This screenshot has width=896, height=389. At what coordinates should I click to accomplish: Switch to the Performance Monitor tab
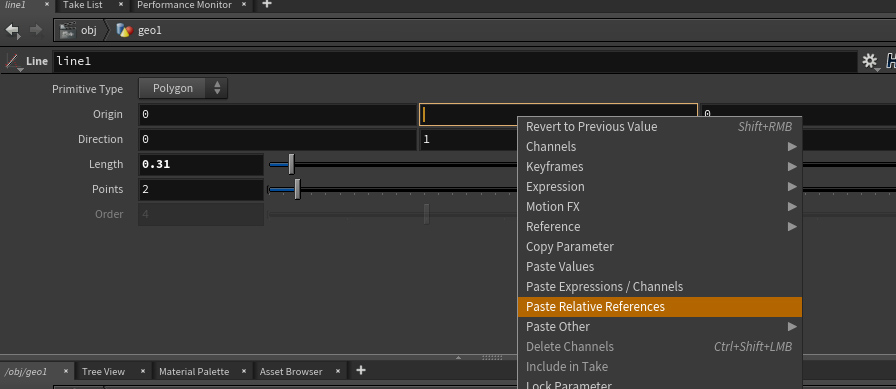[185, 5]
